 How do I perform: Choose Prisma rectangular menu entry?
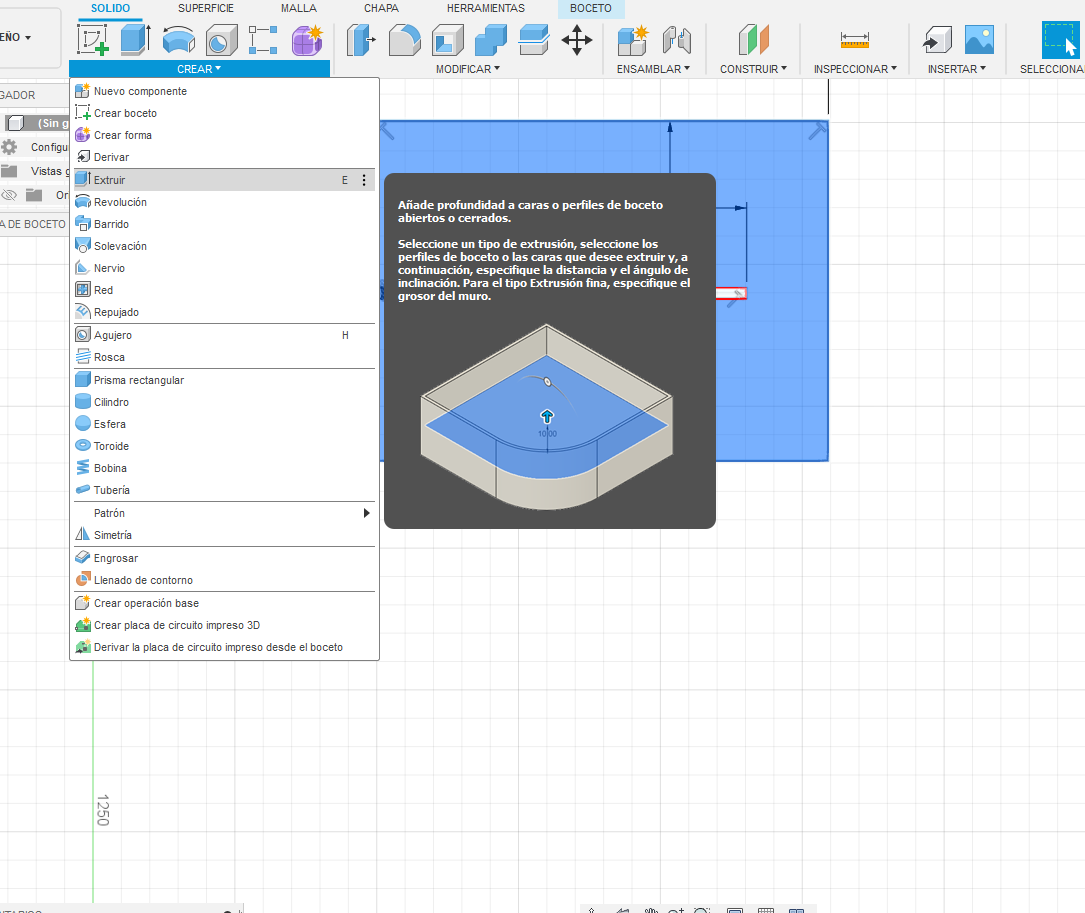point(224,380)
